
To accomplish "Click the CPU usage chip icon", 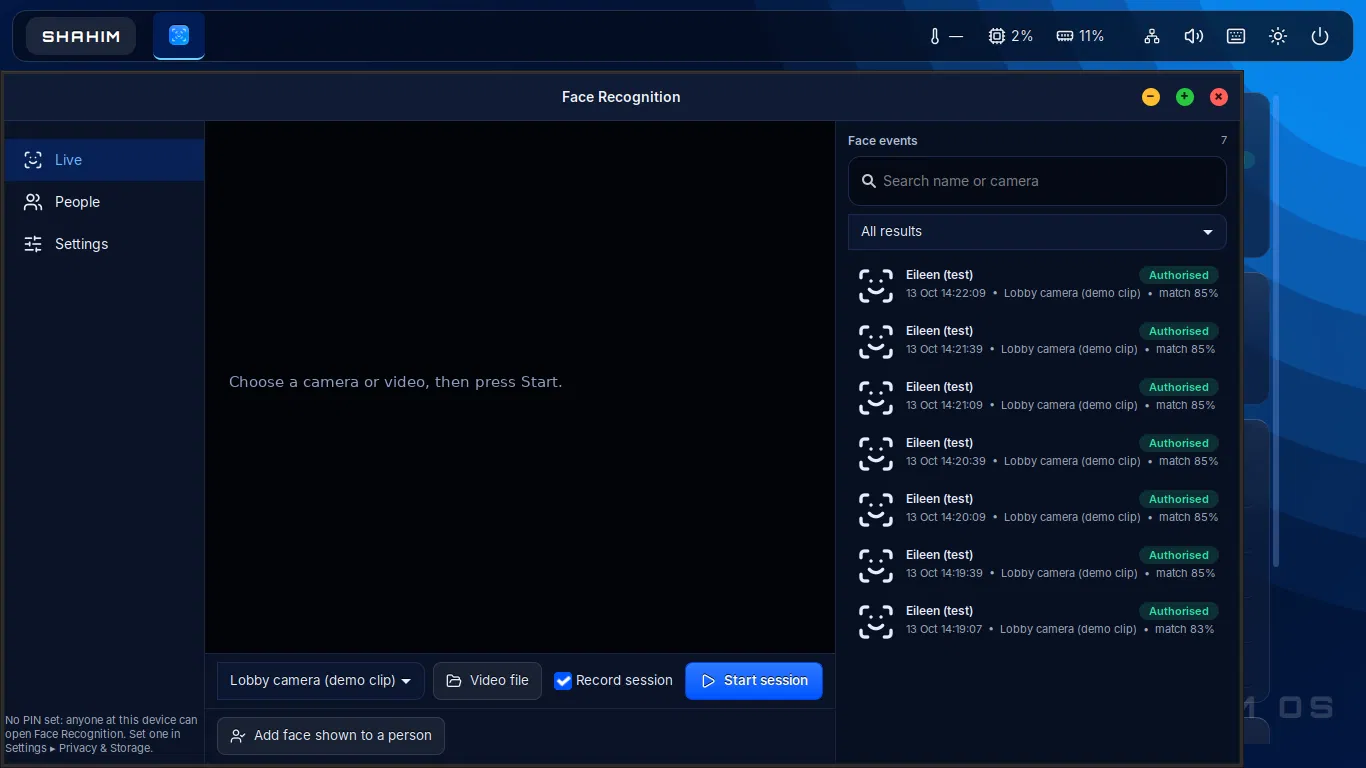I will (996, 36).
